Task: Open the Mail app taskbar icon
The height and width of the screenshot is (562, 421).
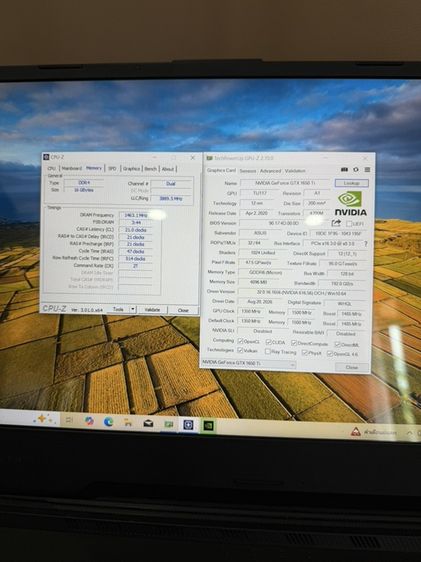Action: tap(148, 424)
